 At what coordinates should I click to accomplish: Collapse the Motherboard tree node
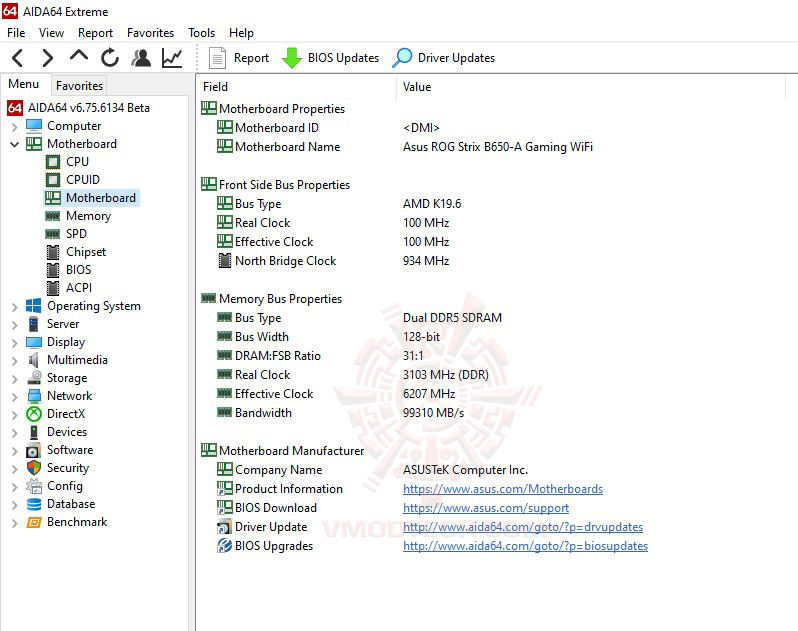click(x=14, y=145)
